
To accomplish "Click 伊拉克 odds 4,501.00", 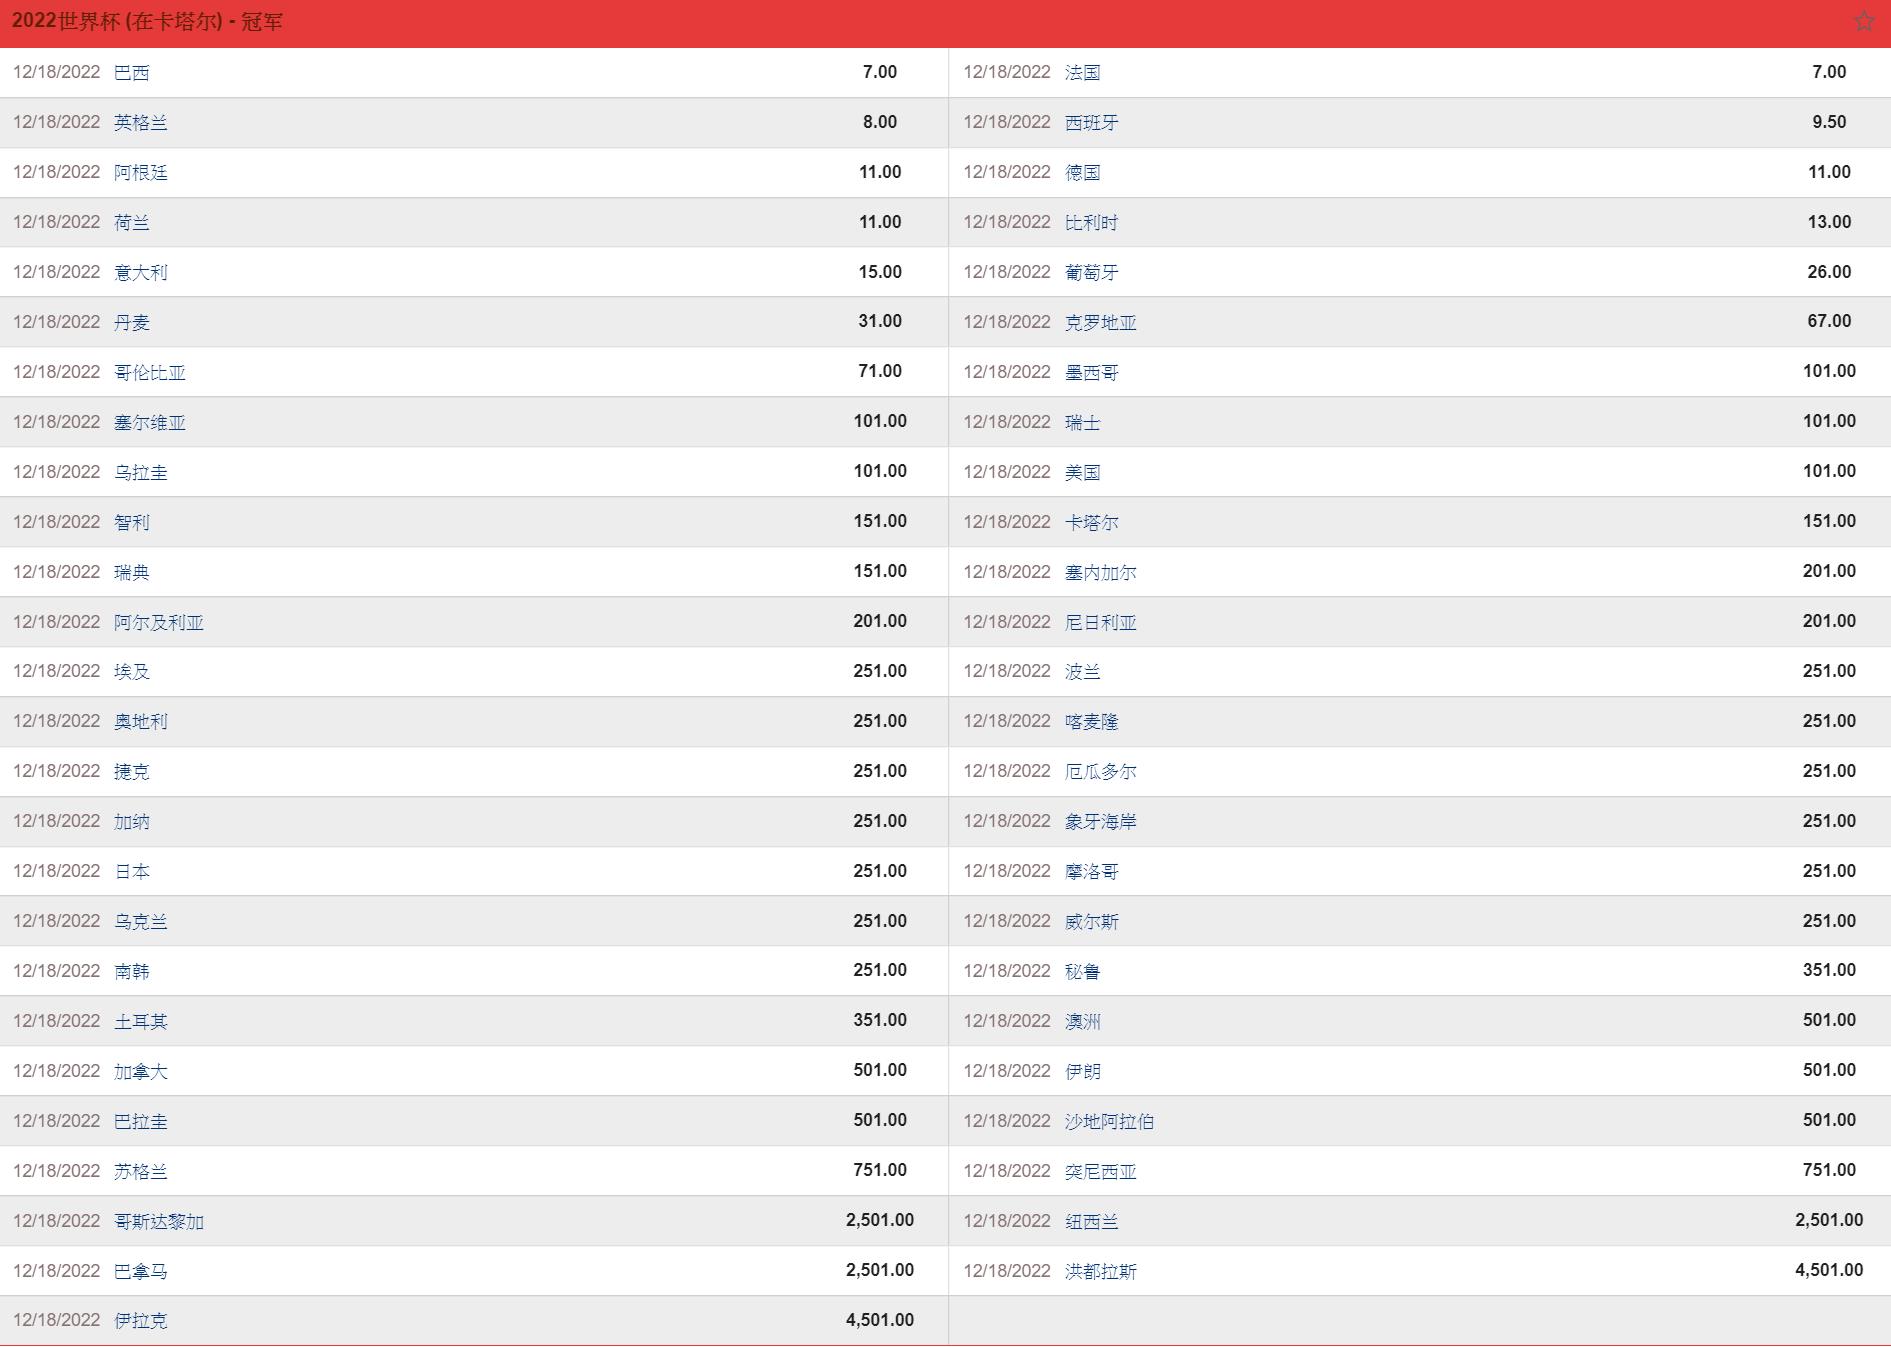I will [880, 1320].
